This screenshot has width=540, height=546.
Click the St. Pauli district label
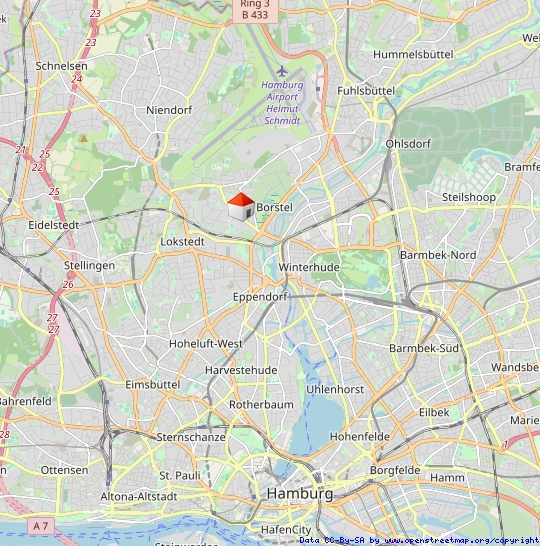click(x=180, y=476)
